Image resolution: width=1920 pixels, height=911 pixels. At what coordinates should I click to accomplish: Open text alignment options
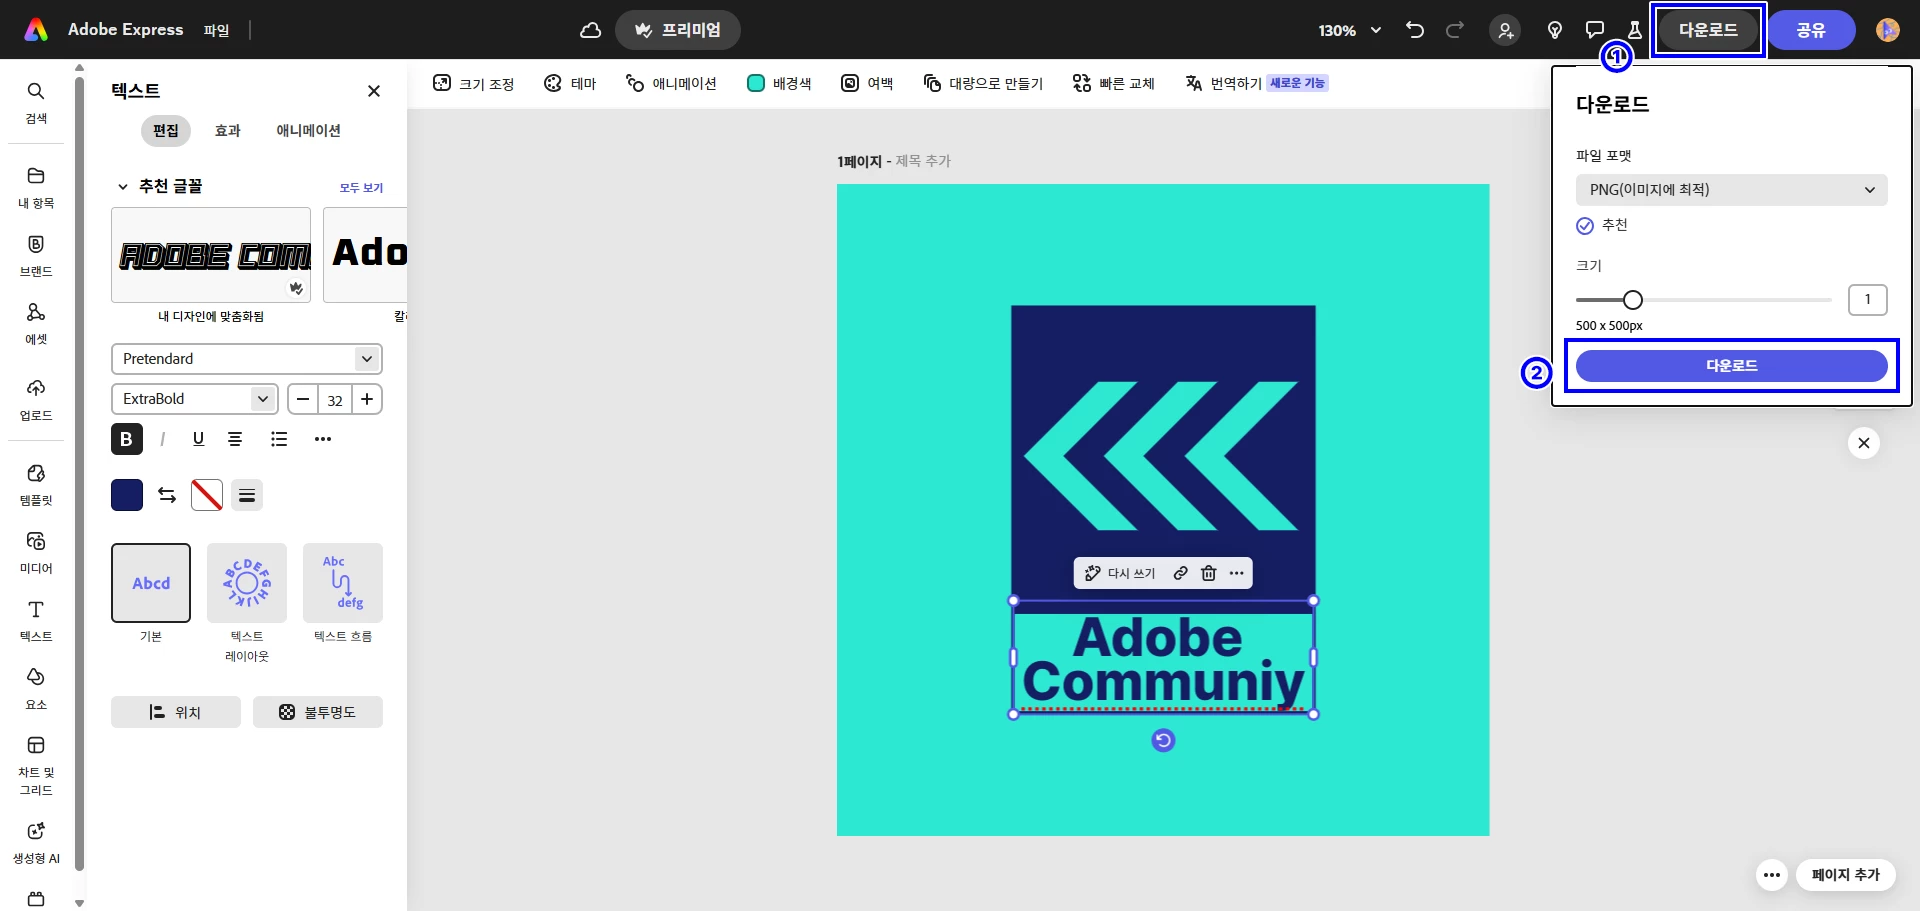point(235,439)
